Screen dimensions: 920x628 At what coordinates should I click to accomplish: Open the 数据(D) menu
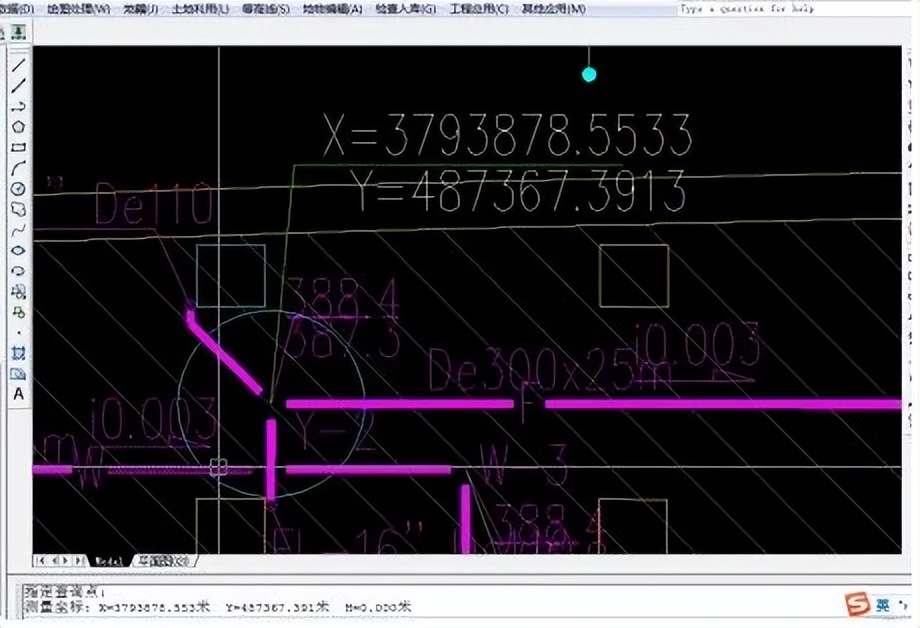click(x=16, y=9)
